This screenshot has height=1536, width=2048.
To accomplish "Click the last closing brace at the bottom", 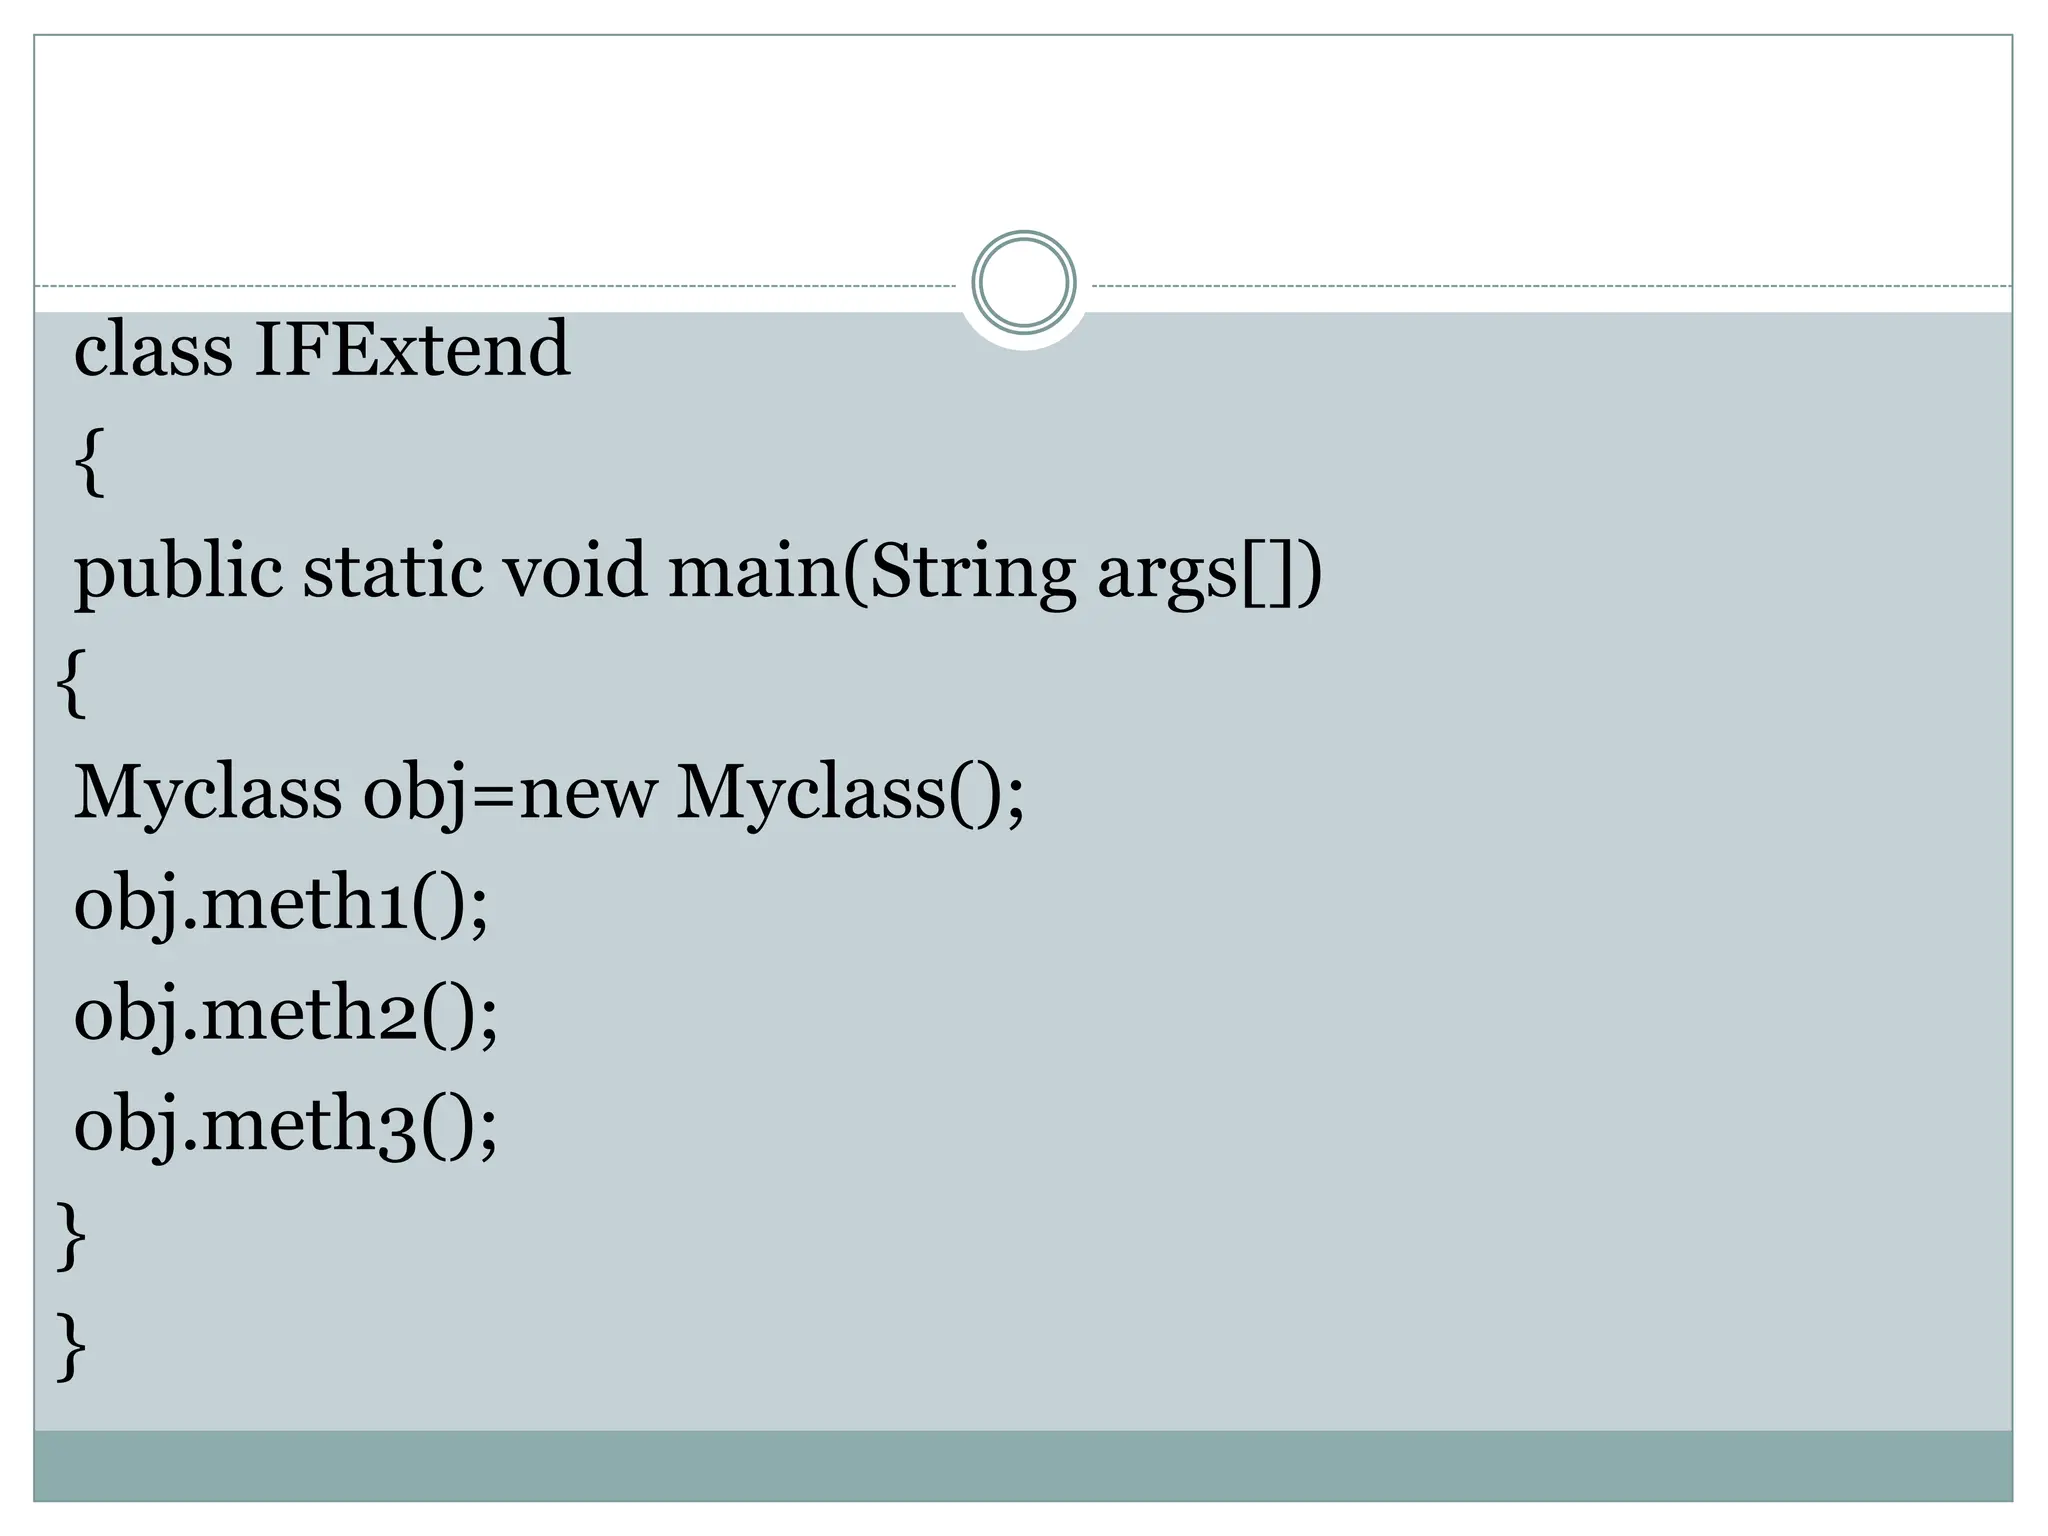I will pyautogui.click(x=71, y=1347).
